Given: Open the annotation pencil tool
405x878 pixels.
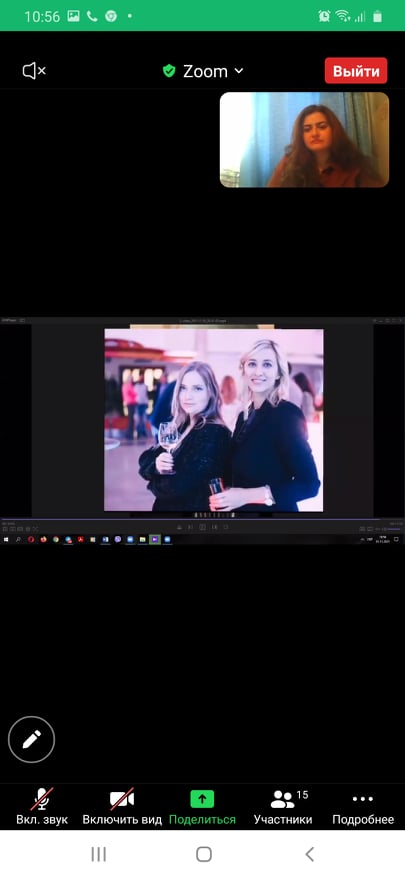Looking at the screenshot, I should coord(31,739).
